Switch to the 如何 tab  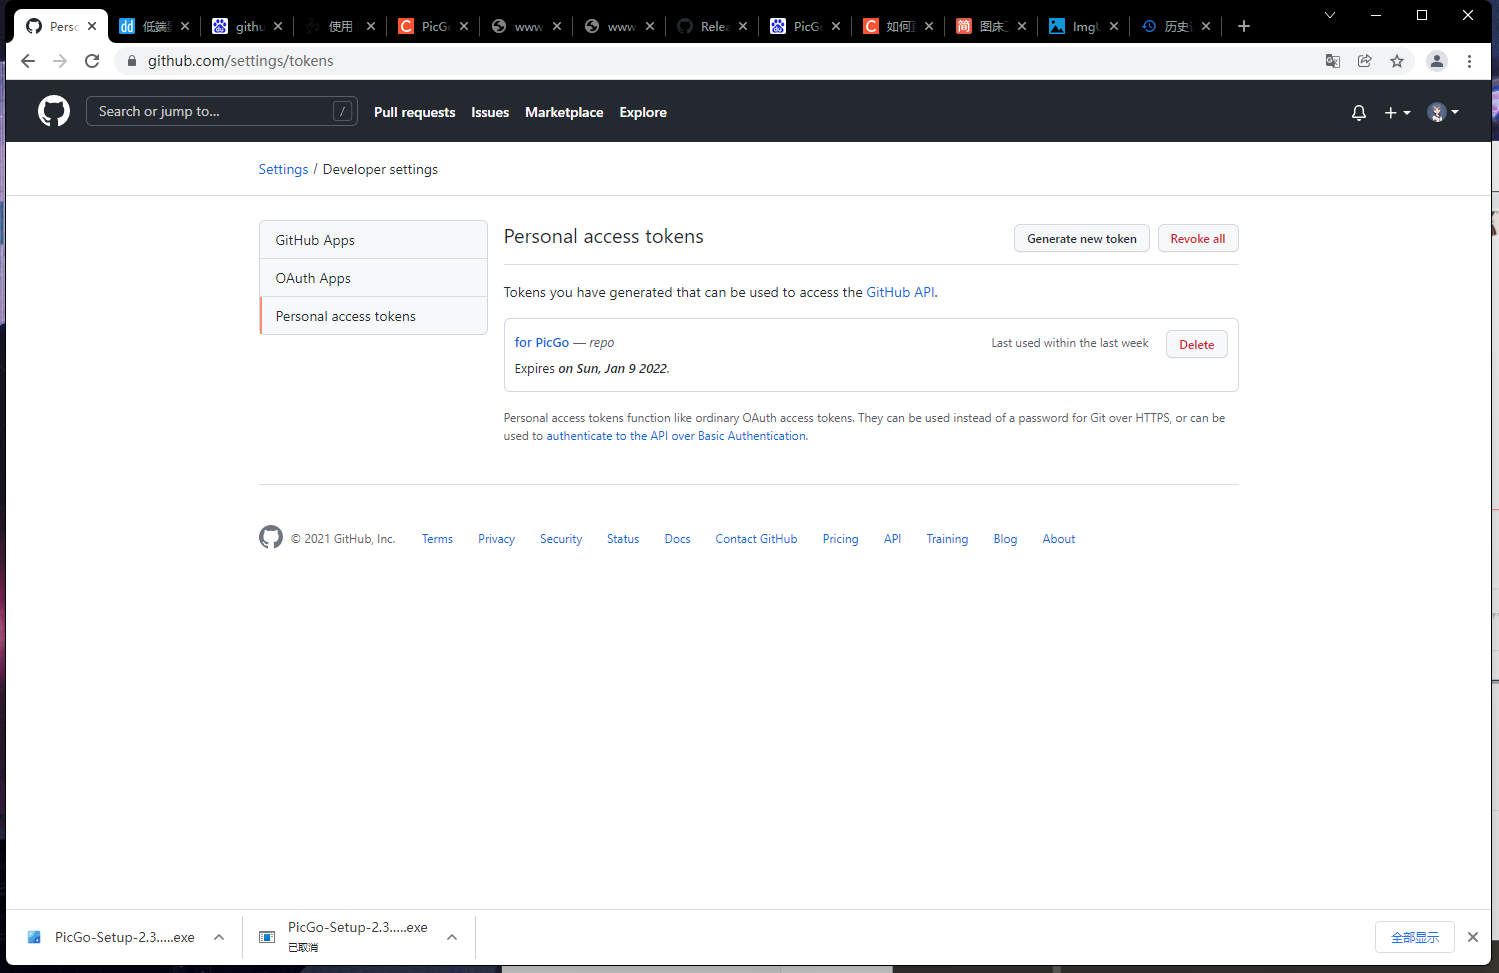point(898,26)
